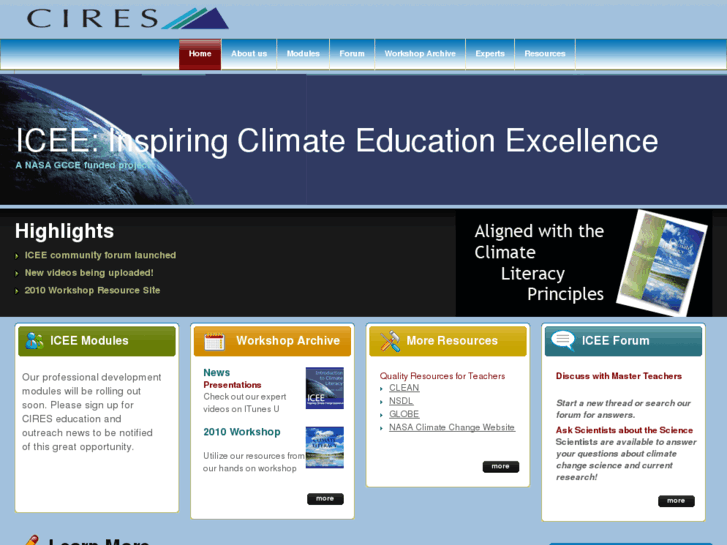The height and width of the screenshot is (545, 727).
Task: Click 'A NASA GCCE funded project' subtitle
Action: click(x=83, y=166)
